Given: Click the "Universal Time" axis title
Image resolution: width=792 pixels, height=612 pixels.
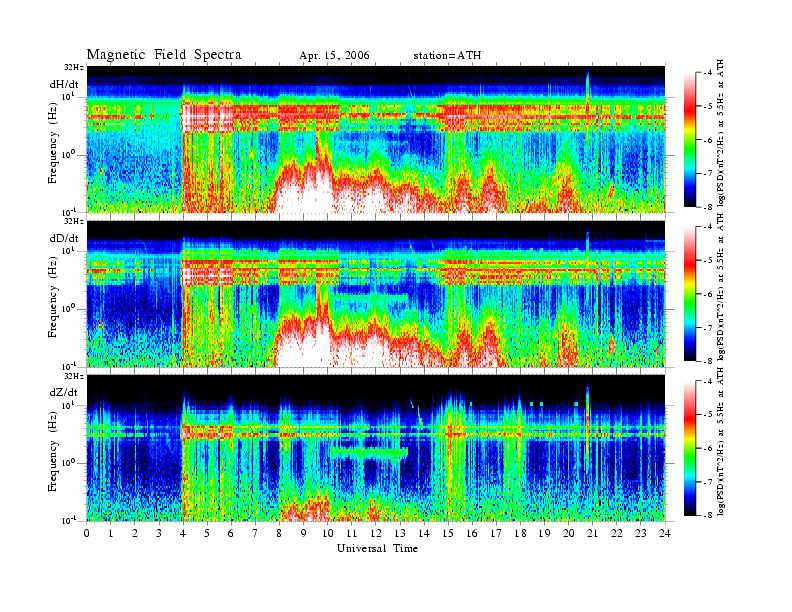Looking at the screenshot, I should 377,548.
